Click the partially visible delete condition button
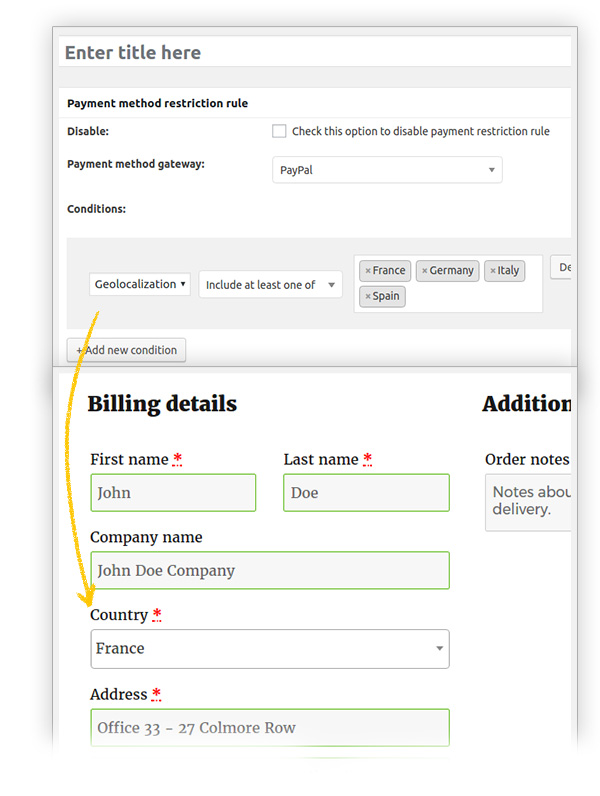 click(562, 267)
